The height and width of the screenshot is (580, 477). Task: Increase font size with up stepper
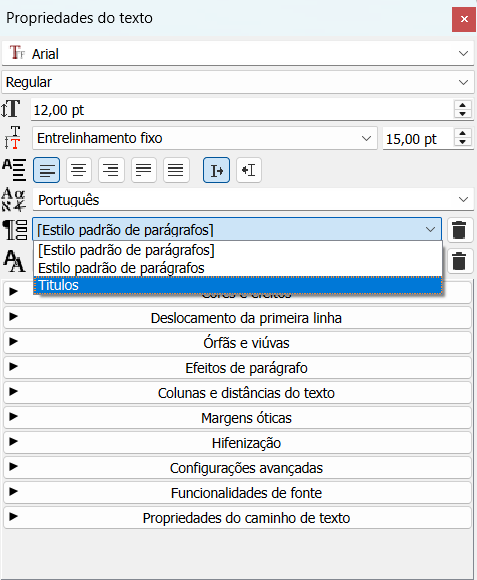[463, 105]
